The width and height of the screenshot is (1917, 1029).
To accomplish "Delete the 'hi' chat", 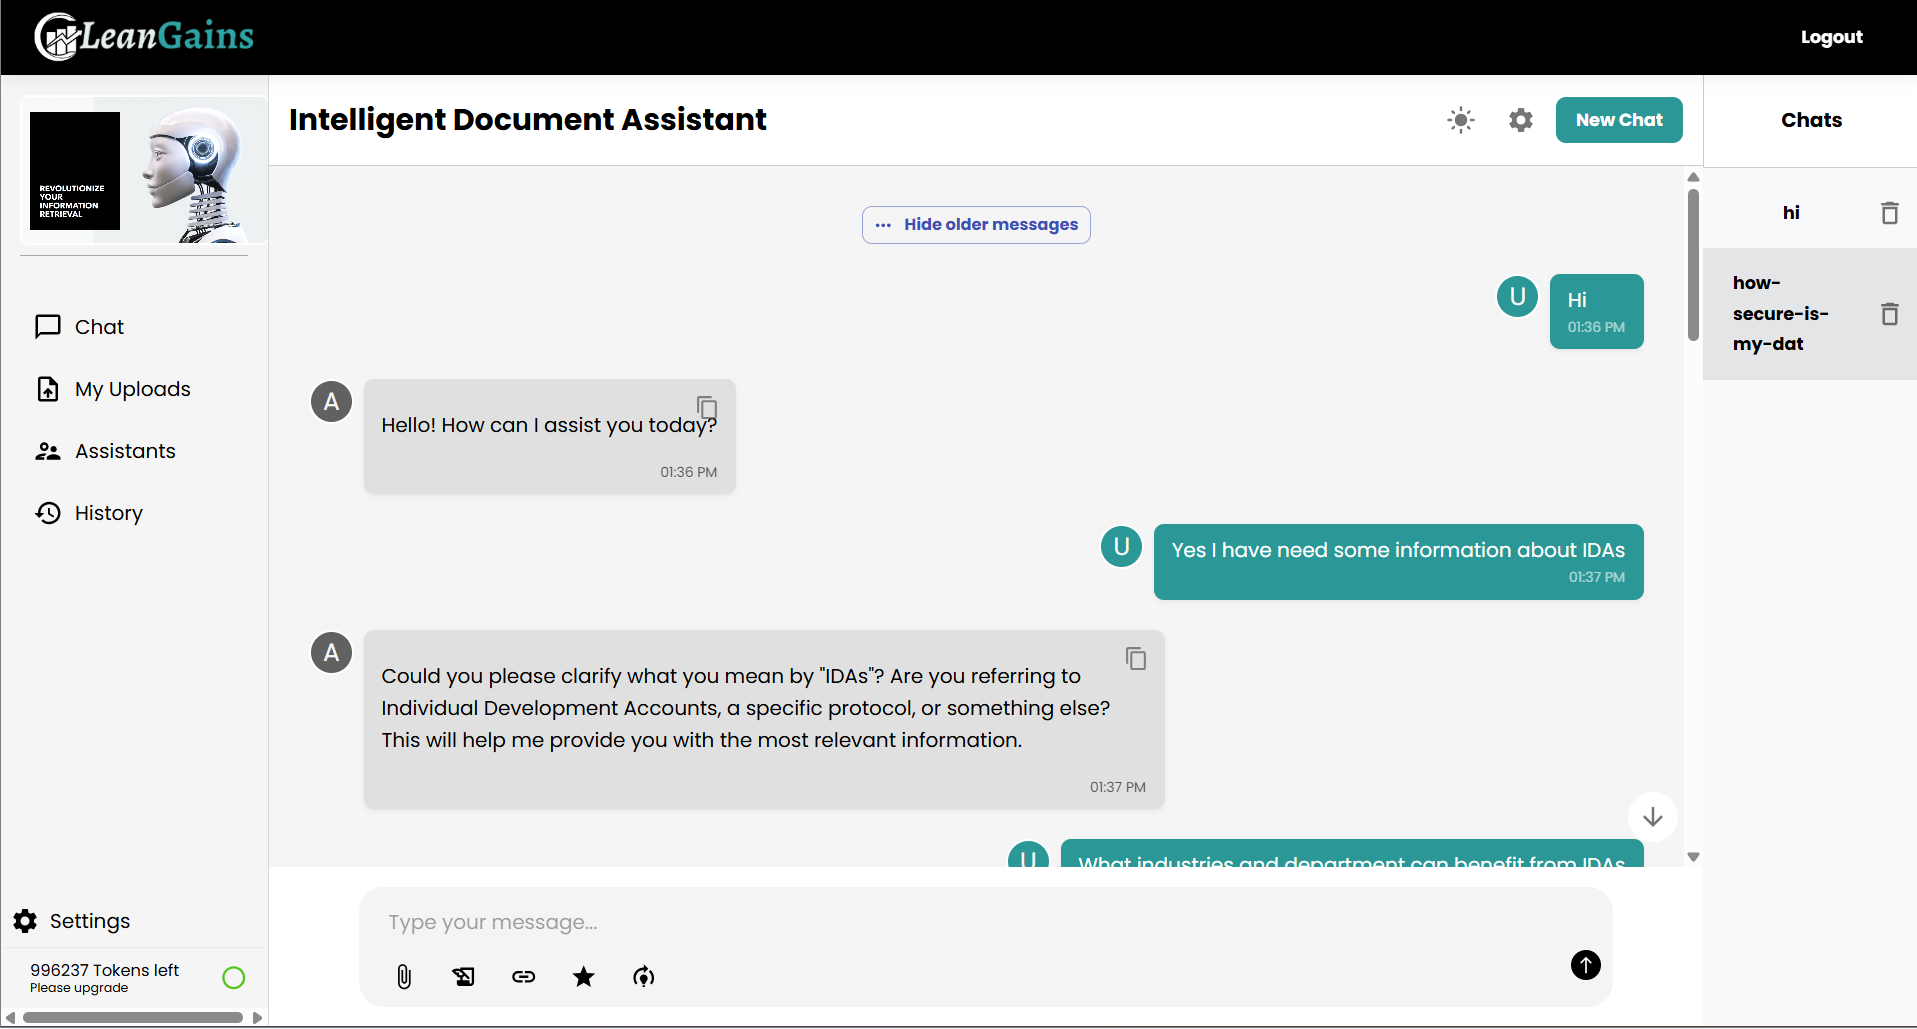I will point(1889,212).
